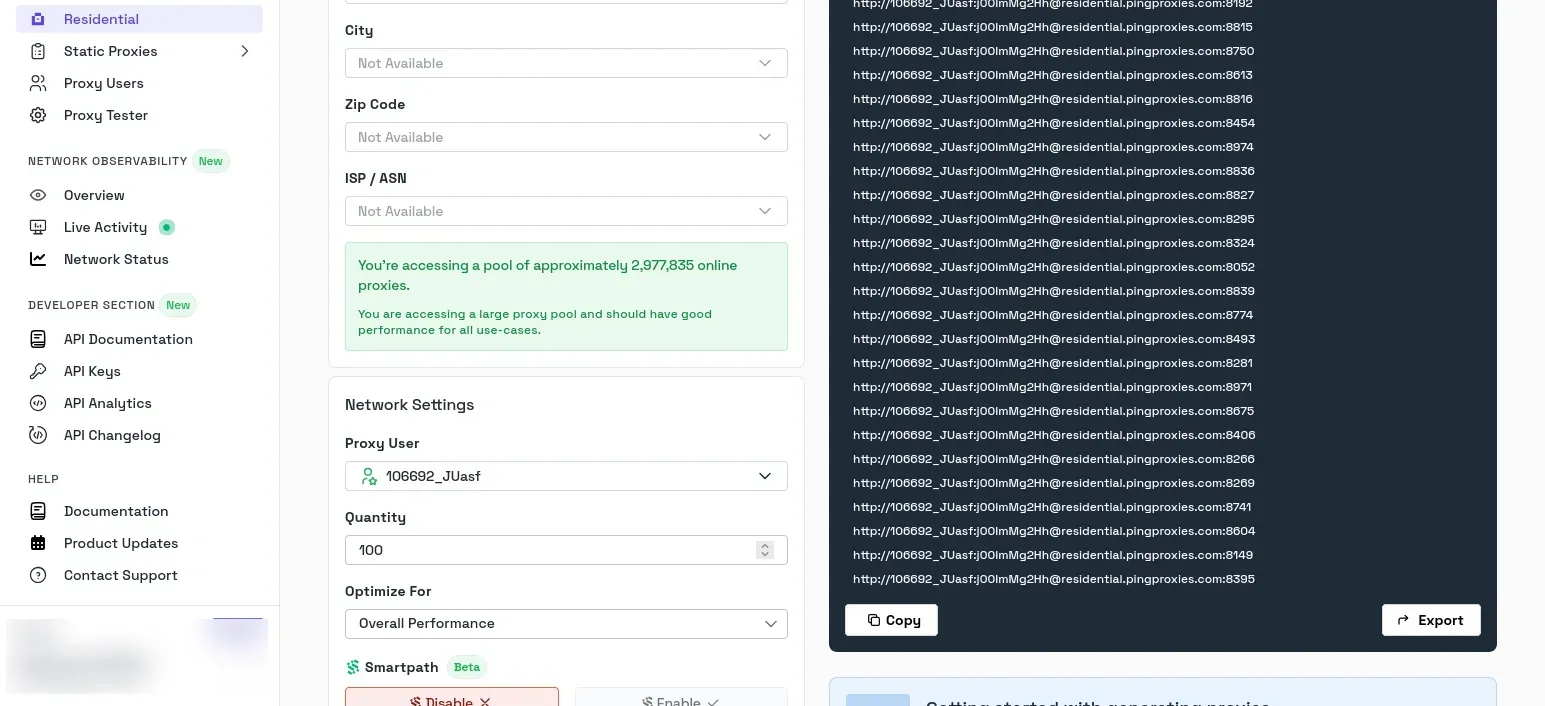
Task: Increase Quantity using the stepper arrow
Action: pyautogui.click(x=765, y=546)
